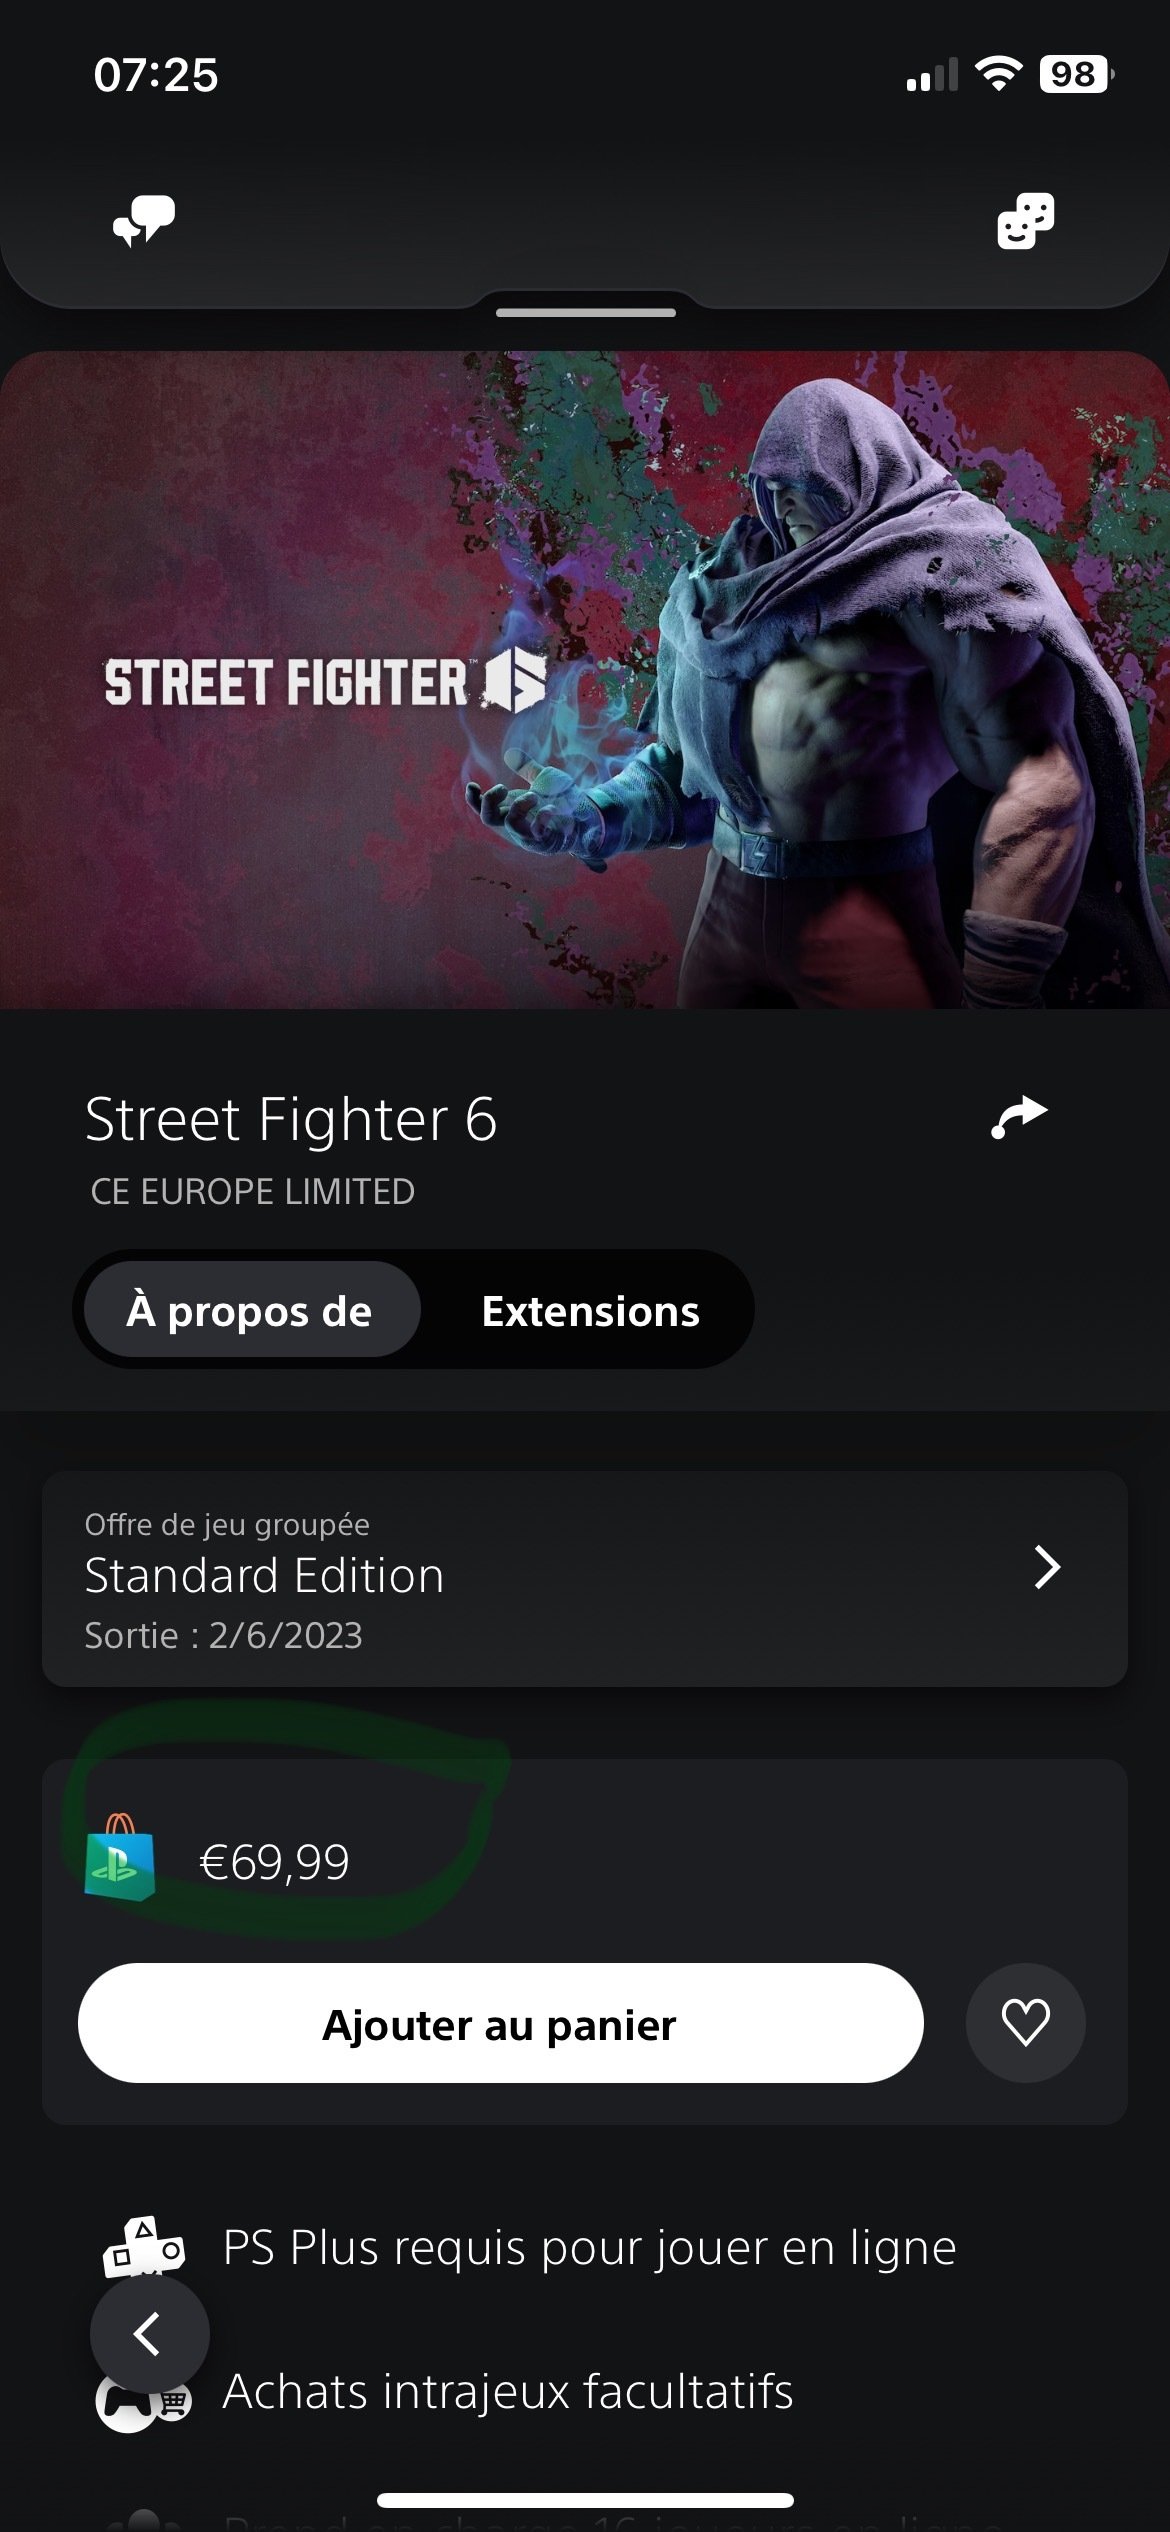Image resolution: width=1170 pixels, height=2532 pixels.
Task: Open the Offre de jeu groupée selector
Action: [585, 1579]
